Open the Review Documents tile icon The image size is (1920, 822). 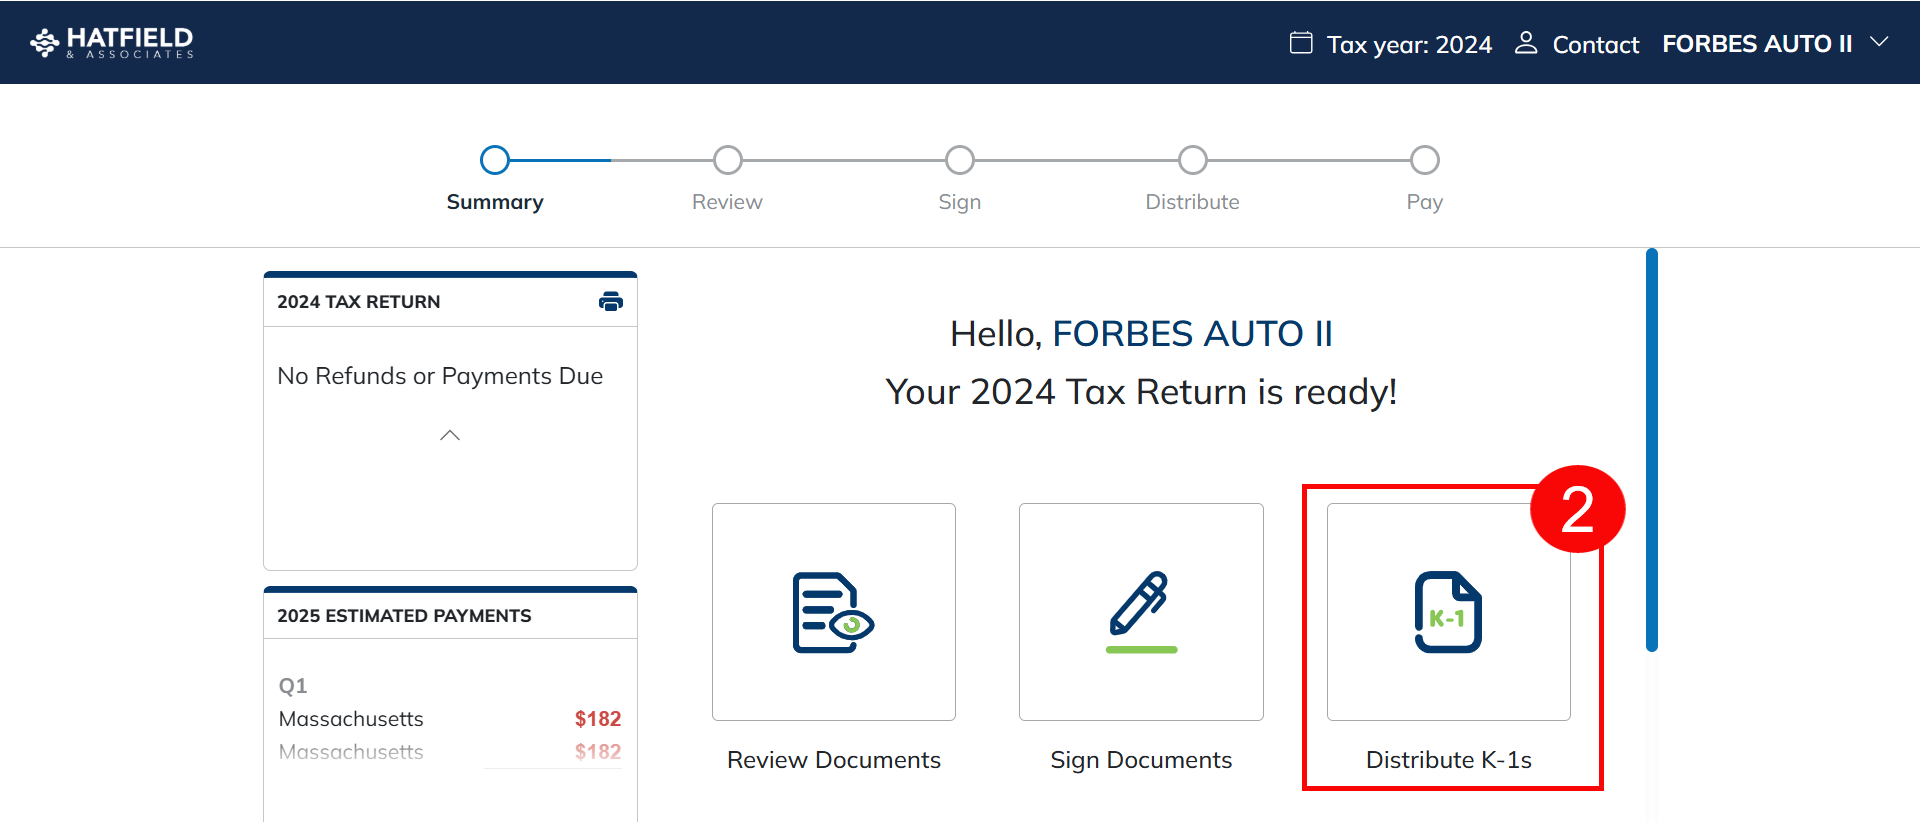tap(833, 612)
